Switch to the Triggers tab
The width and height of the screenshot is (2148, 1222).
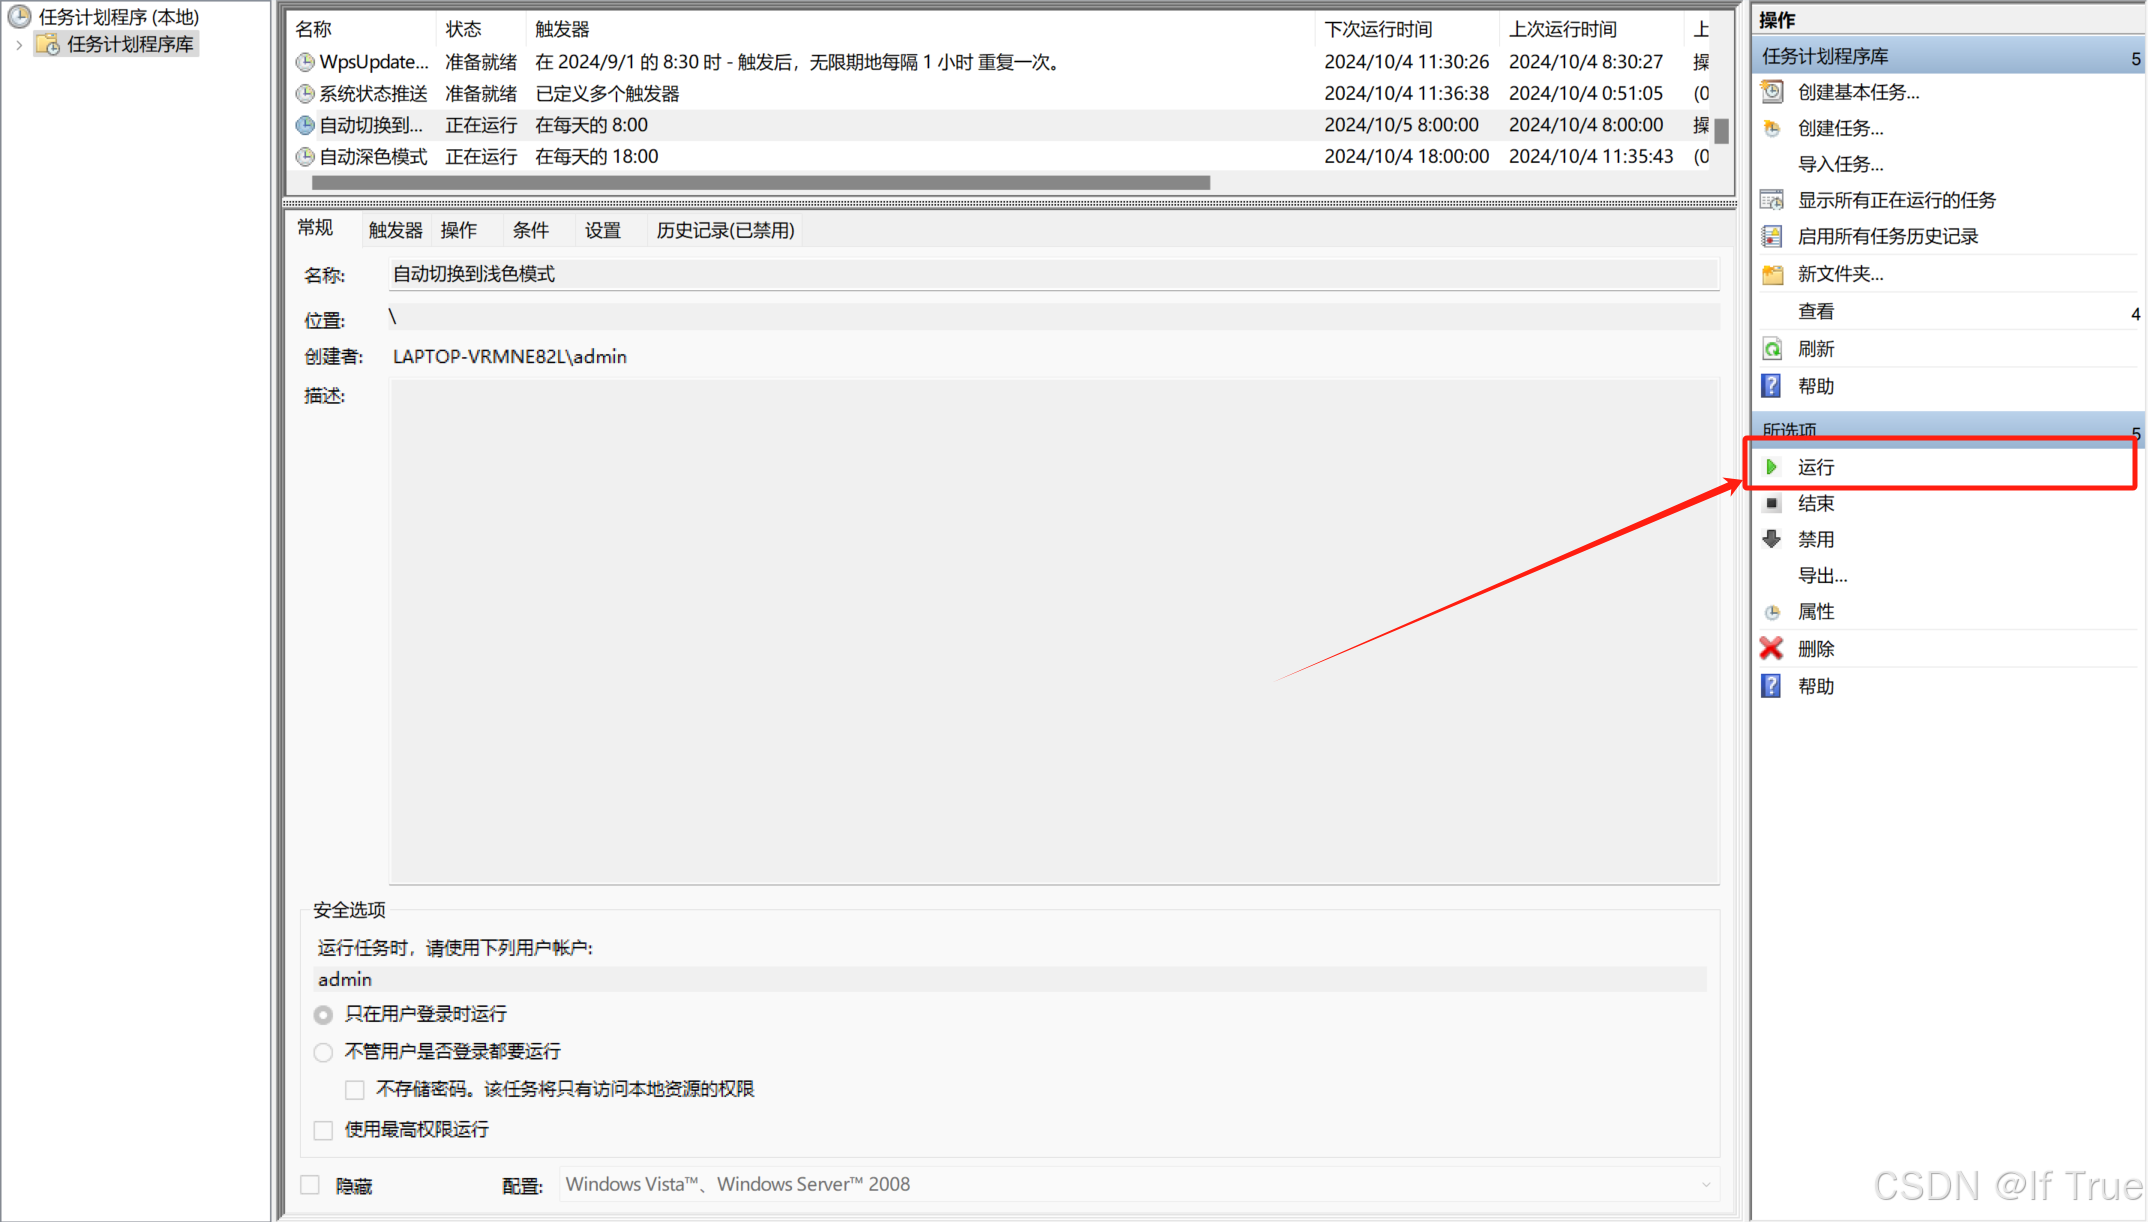pyautogui.click(x=395, y=230)
